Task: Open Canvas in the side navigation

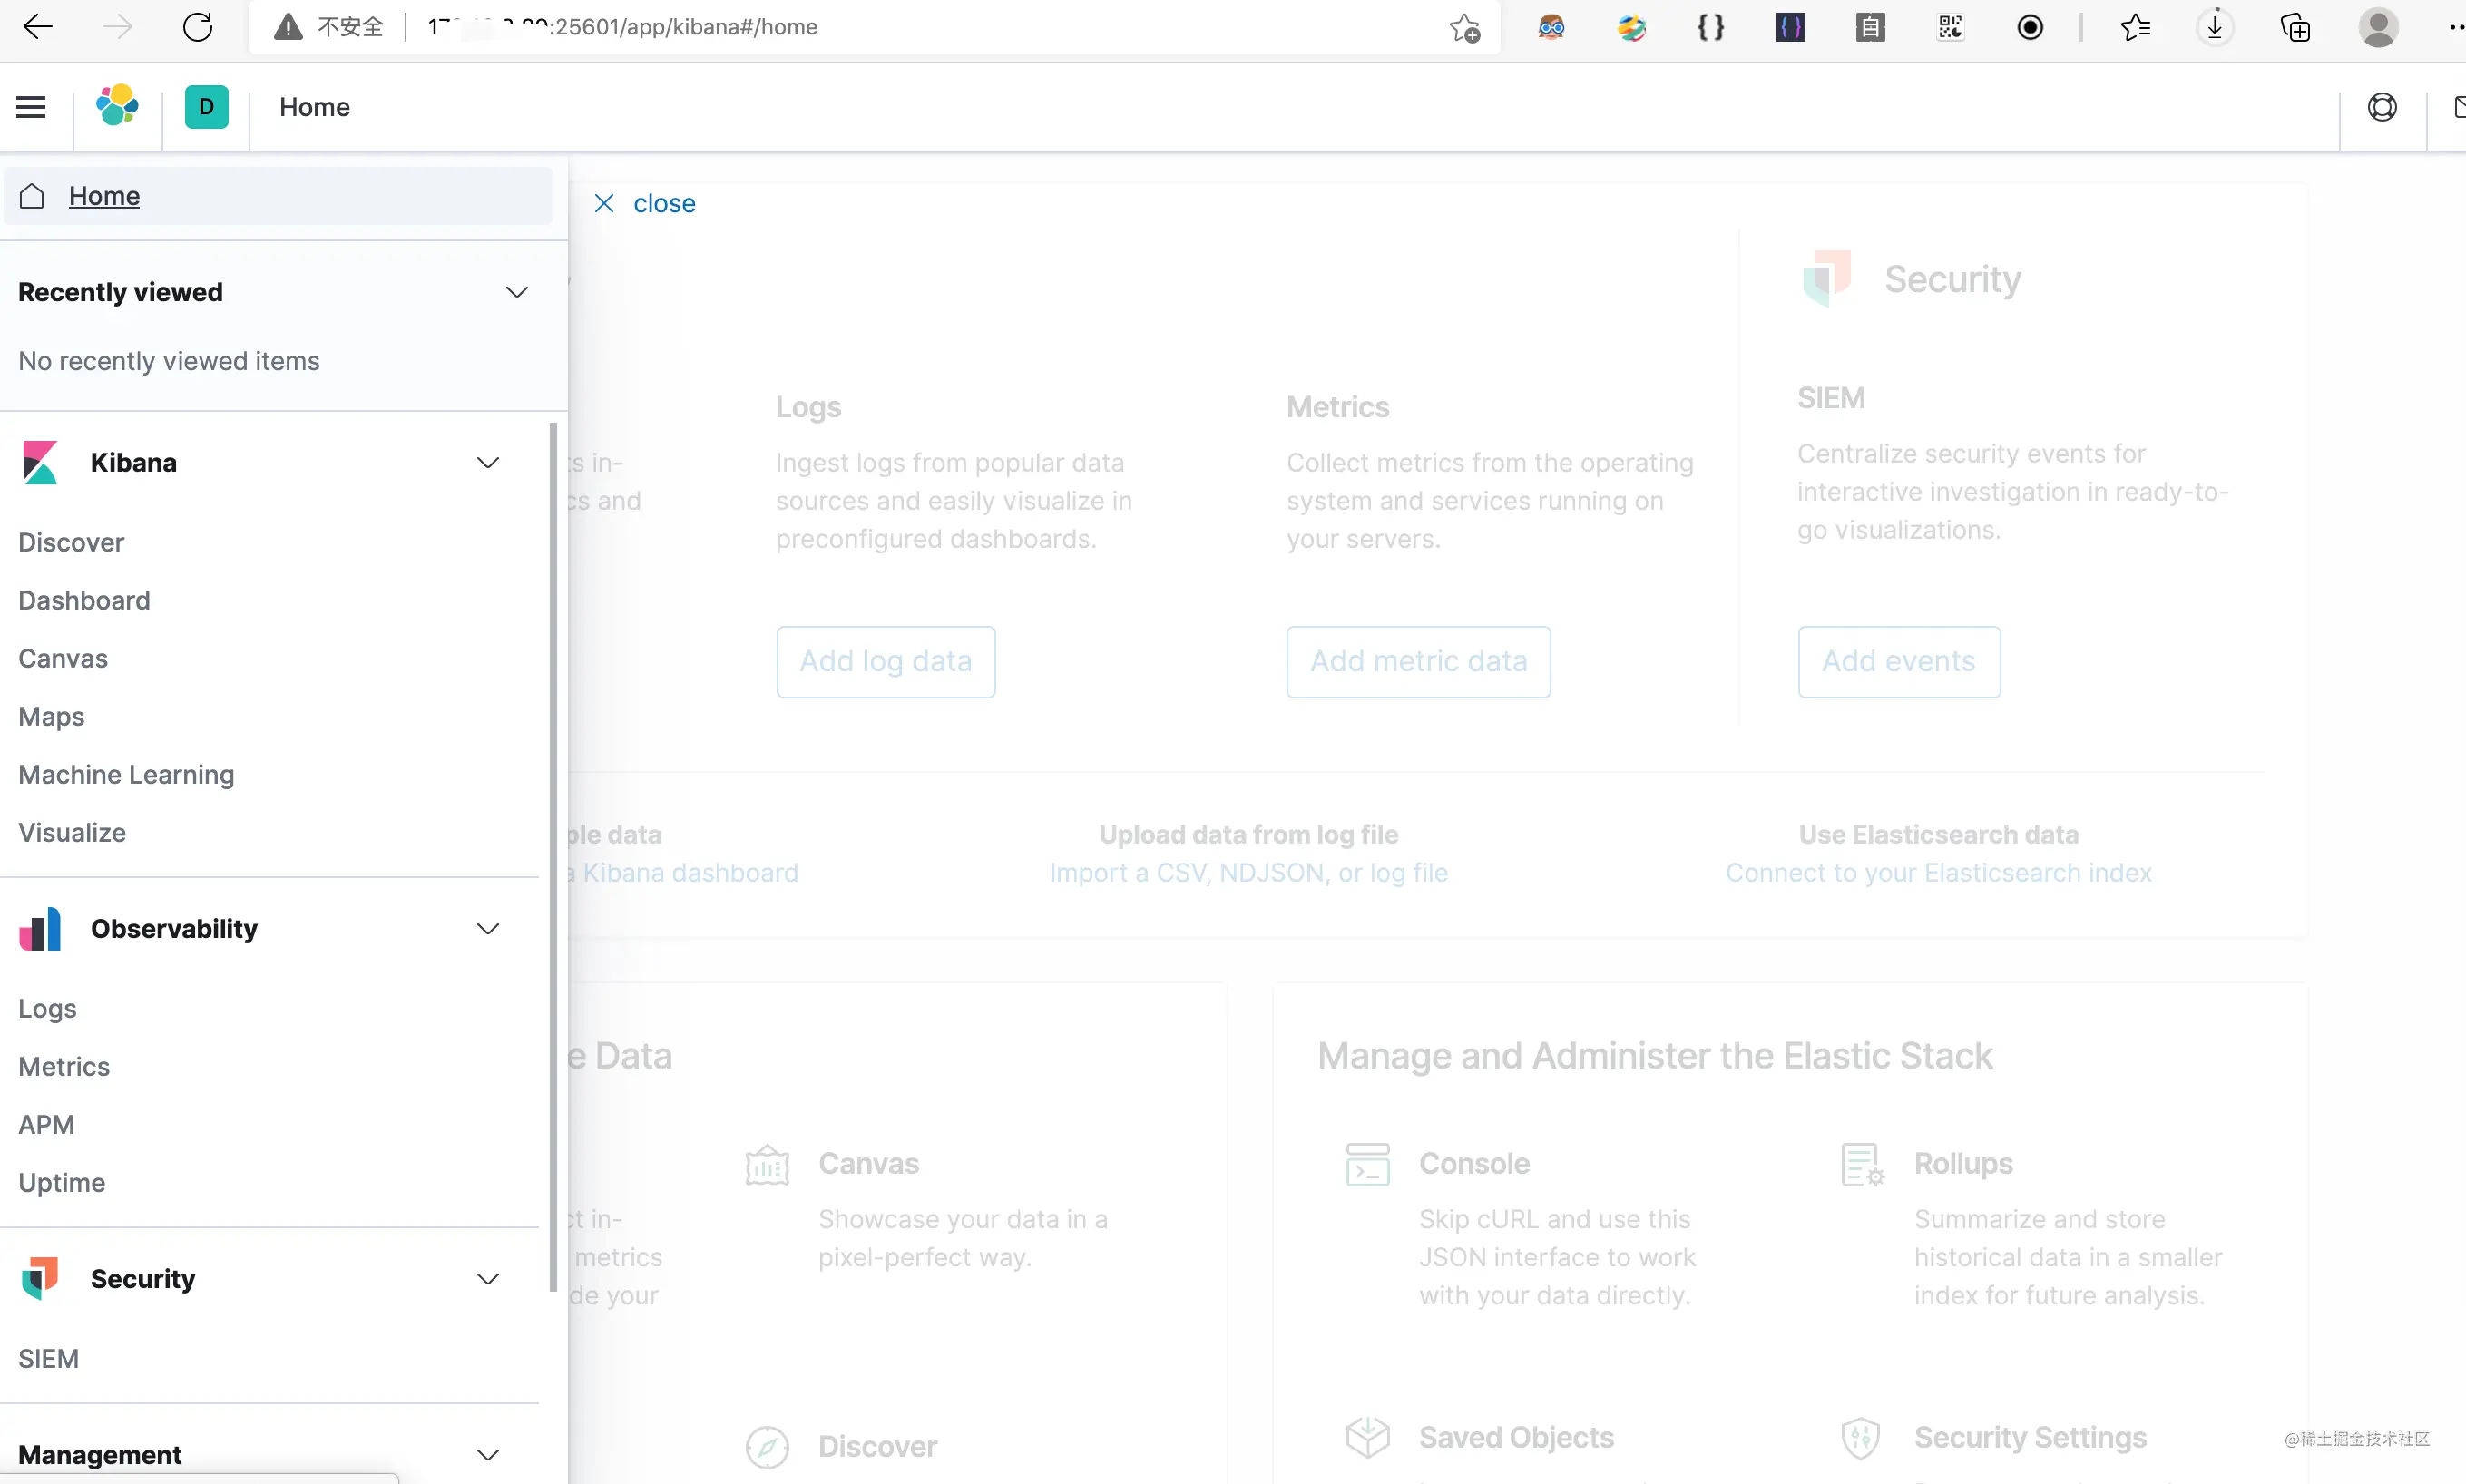Action: point(63,658)
